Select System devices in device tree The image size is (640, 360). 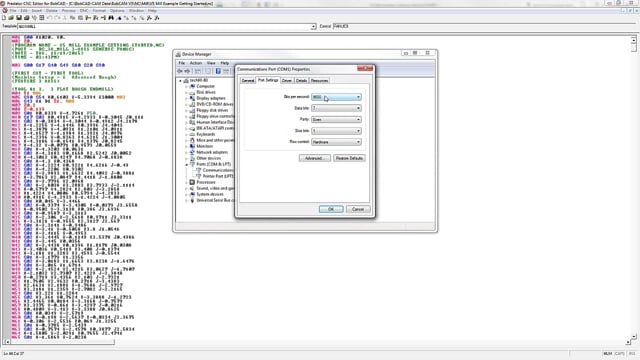[210, 194]
